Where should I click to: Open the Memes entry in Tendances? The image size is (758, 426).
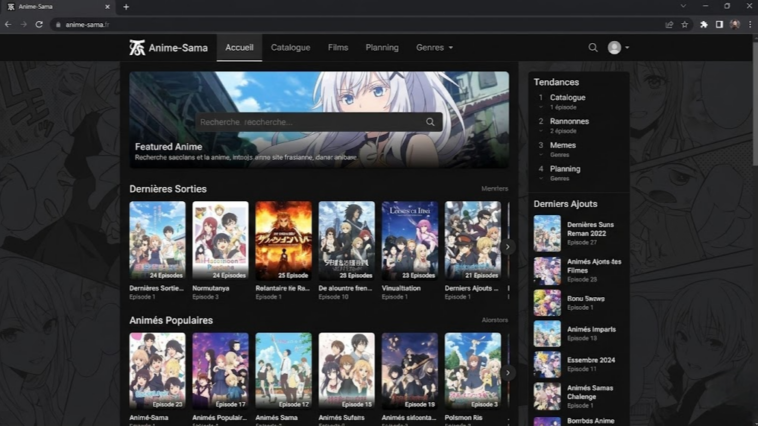pos(563,146)
